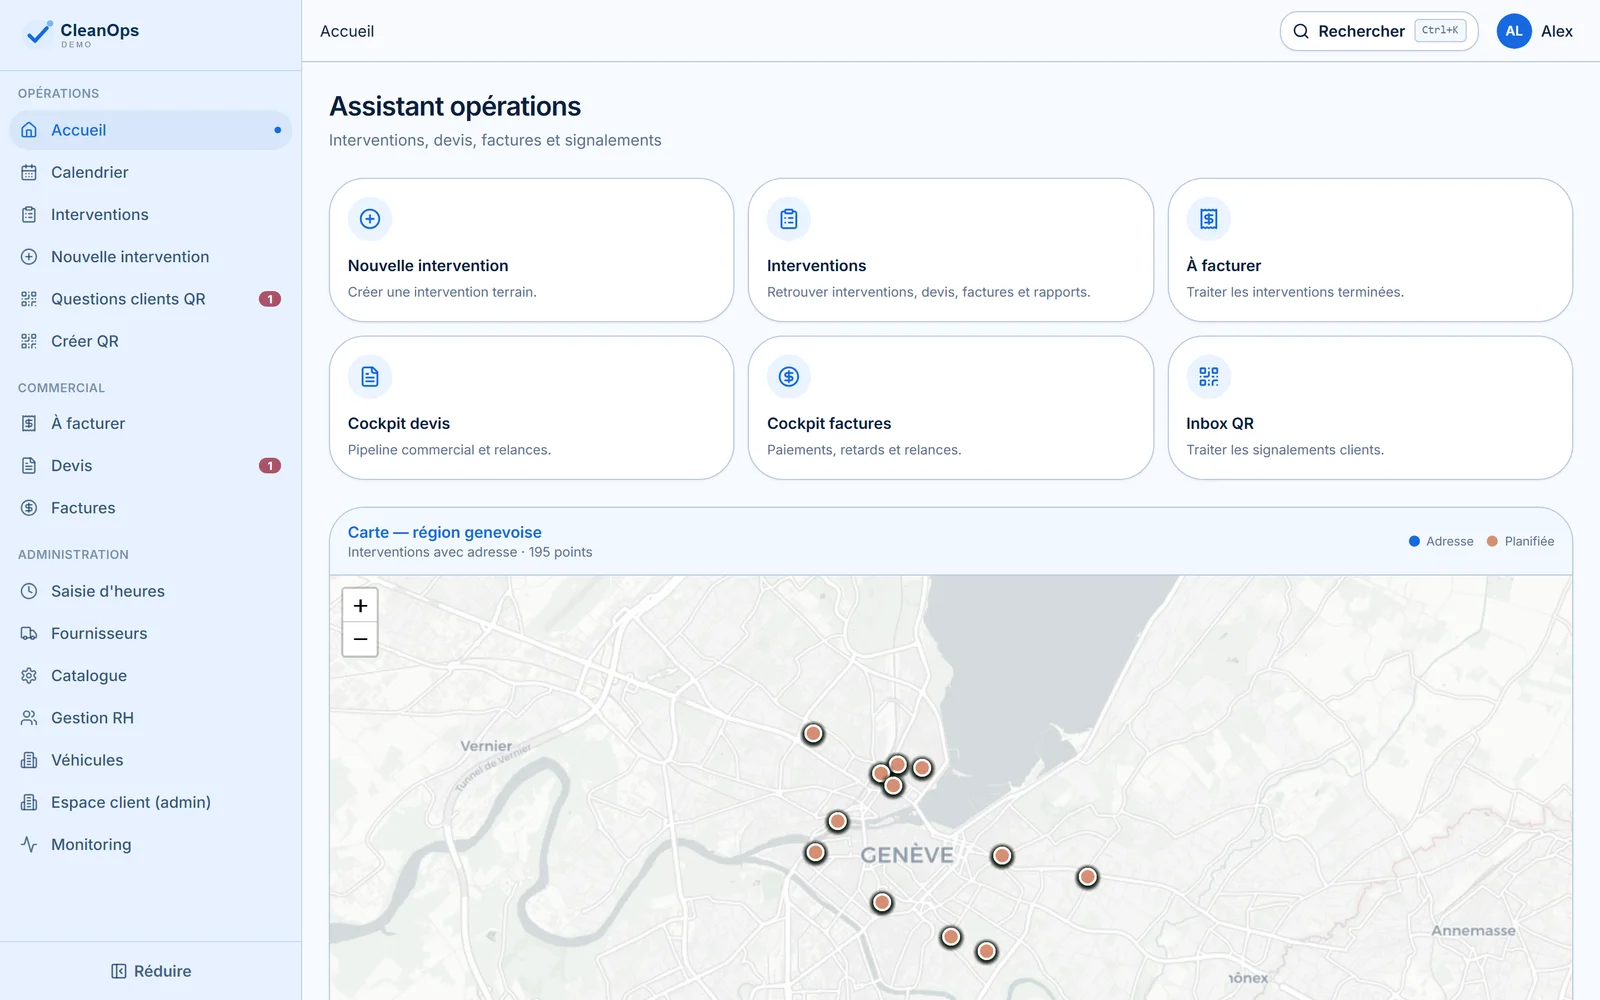Image resolution: width=1600 pixels, height=1000 pixels.
Task: Open the Calendrier menu item
Action: click(x=150, y=172)
